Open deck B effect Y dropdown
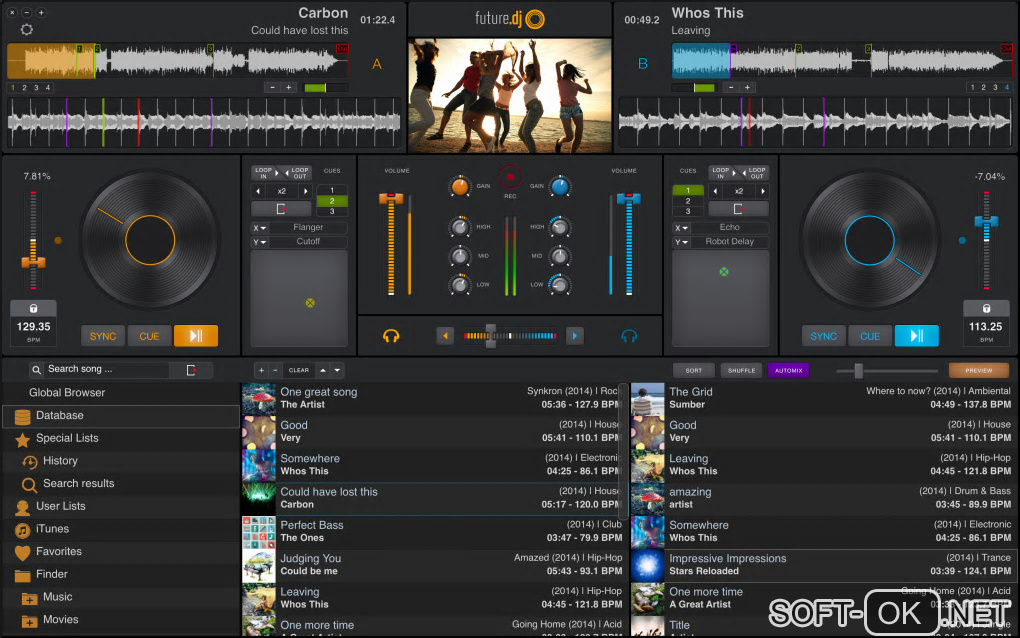This screenshot has height=638, width=1020. tap(681, 242)
